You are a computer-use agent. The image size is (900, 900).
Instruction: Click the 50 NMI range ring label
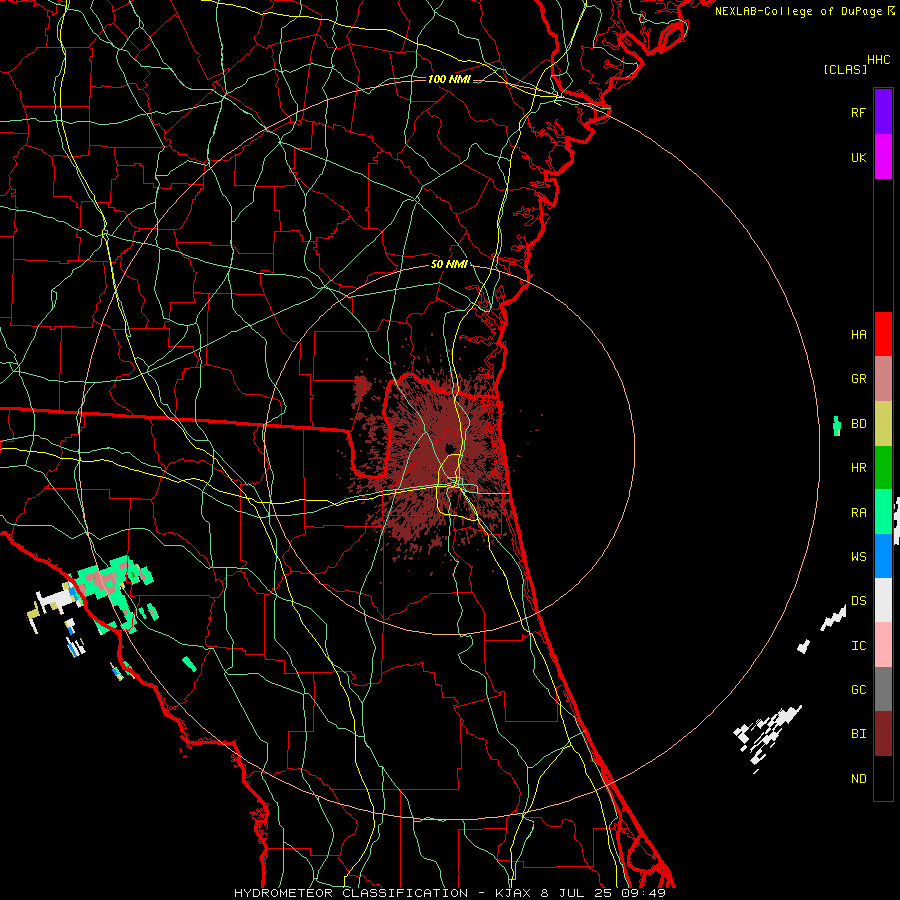tap(449, 264)
